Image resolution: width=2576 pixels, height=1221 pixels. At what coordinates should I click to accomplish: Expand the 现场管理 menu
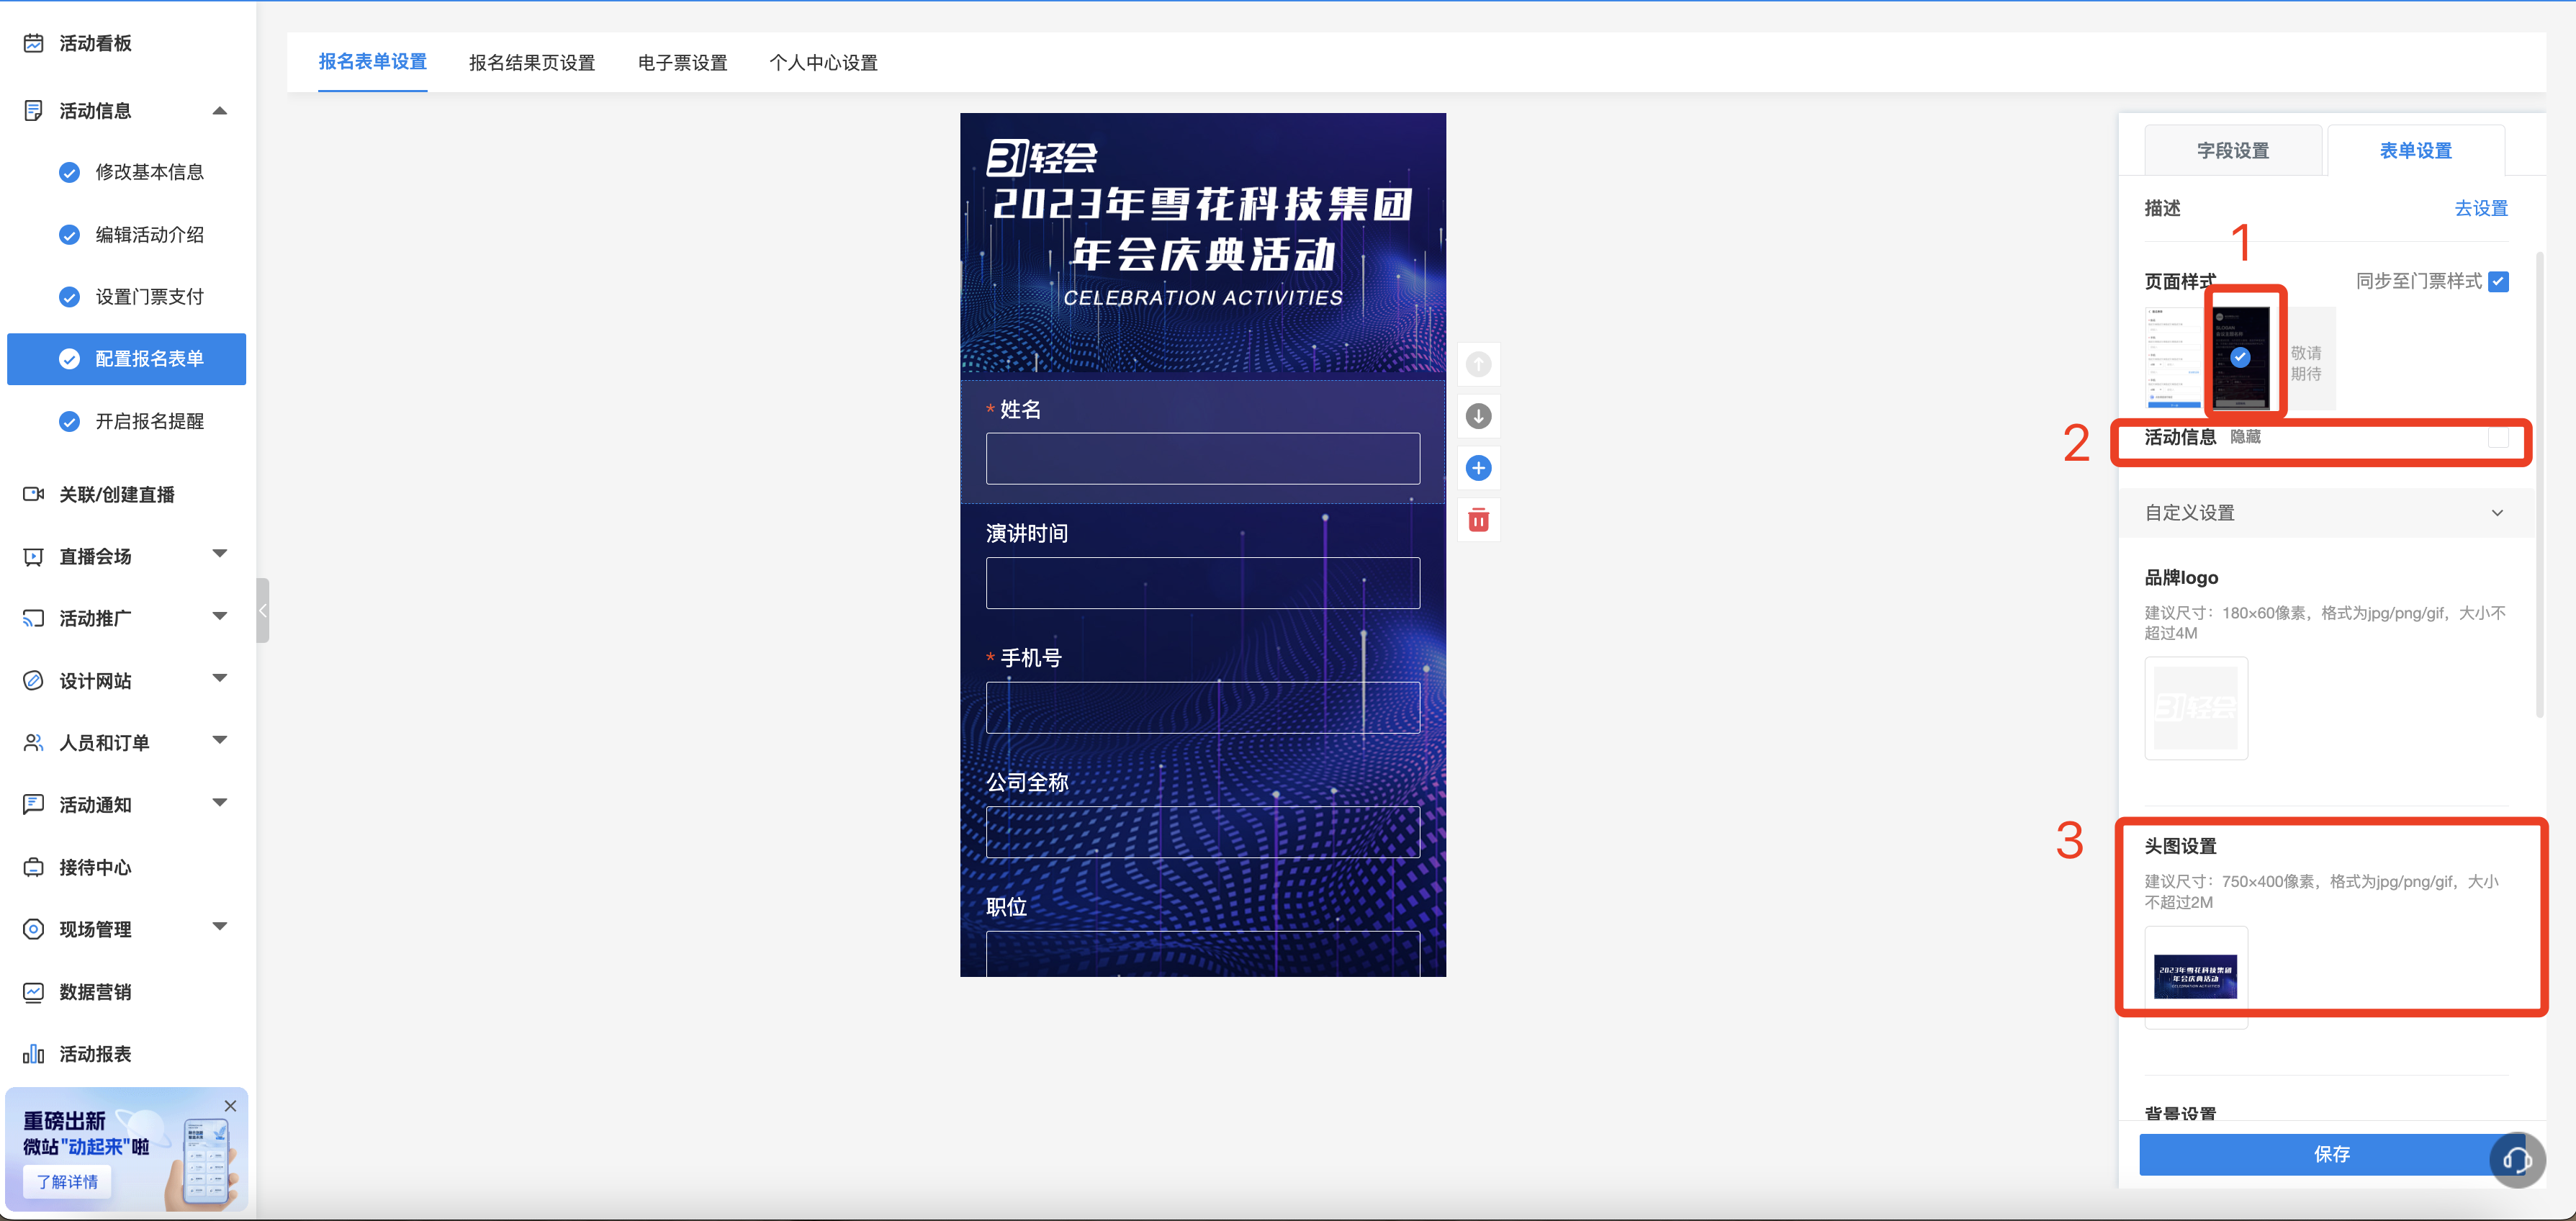click(220, 926)
